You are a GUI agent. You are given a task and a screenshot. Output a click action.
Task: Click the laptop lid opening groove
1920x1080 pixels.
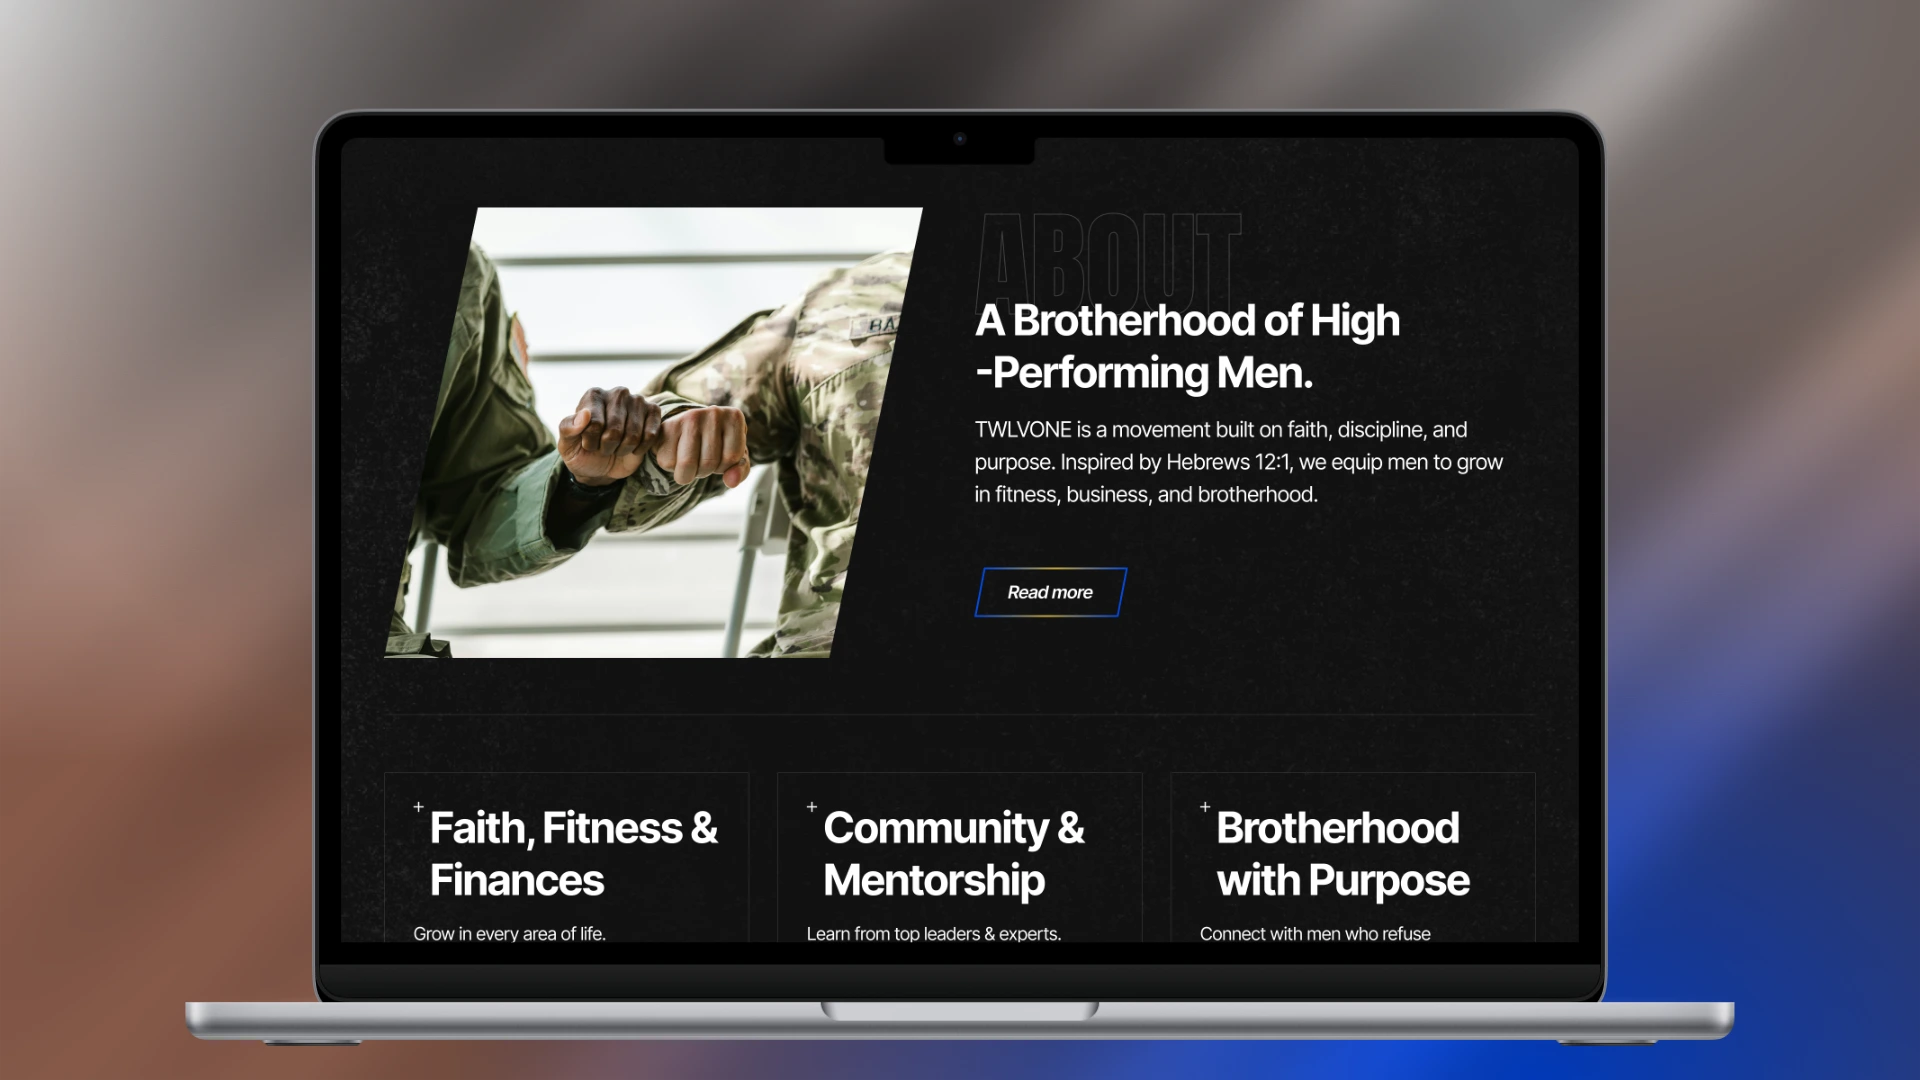point(960,1010)
